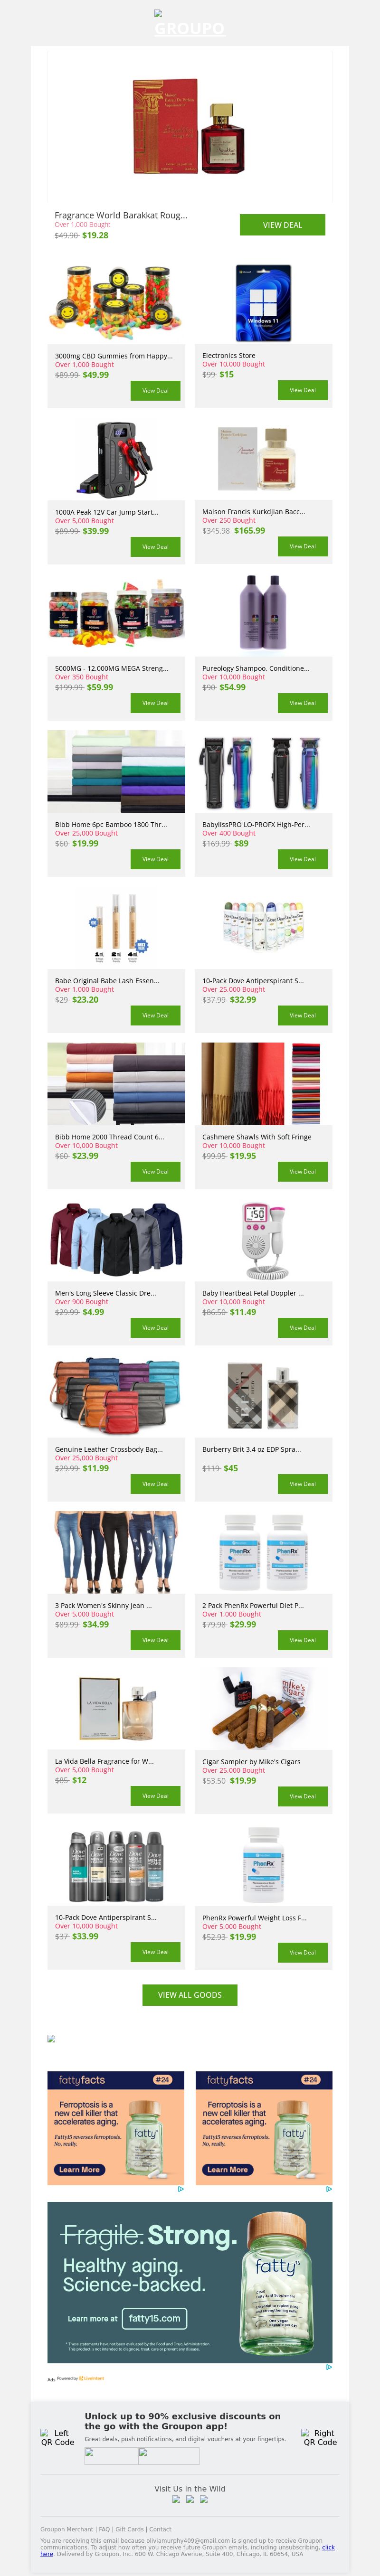Open the first social icon under Visit Us
This screenshot has width=380, height=2576.
pos(176,2499)
